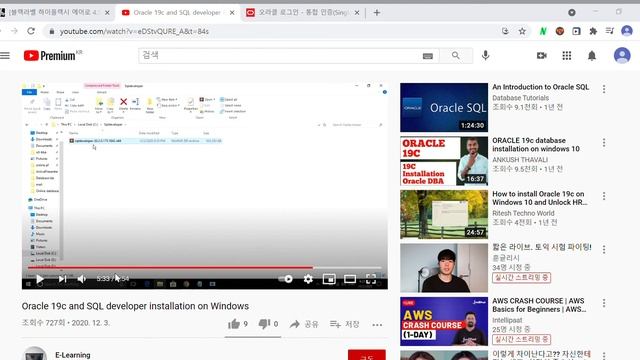Mute the video volume

82,279
